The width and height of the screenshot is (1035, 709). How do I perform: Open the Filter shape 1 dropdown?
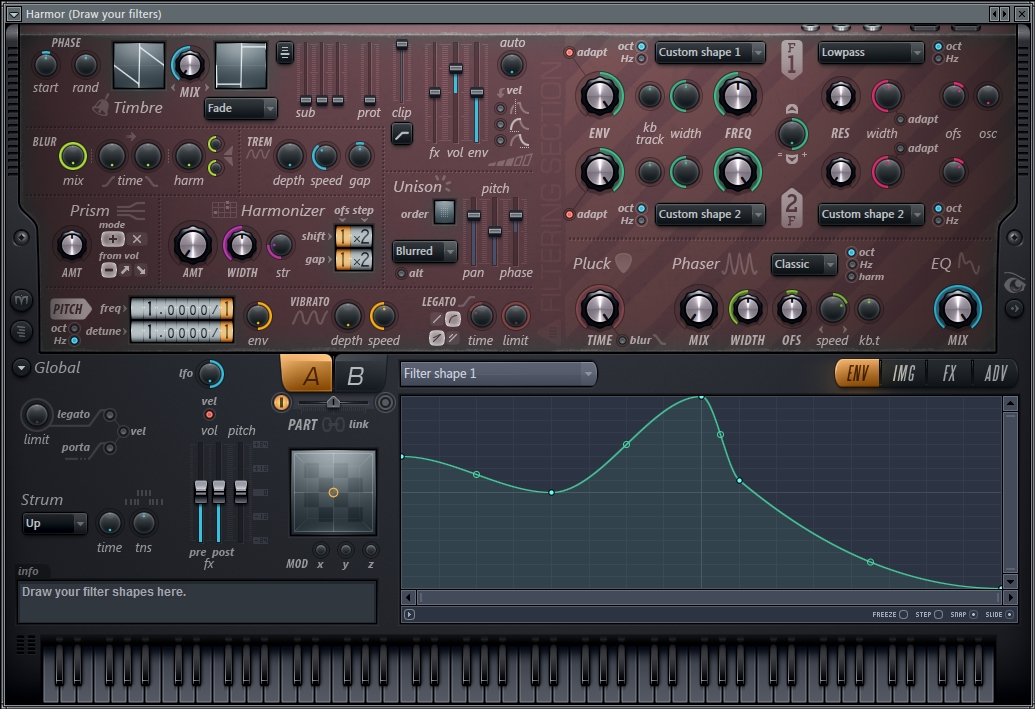(x=497, y=371)
